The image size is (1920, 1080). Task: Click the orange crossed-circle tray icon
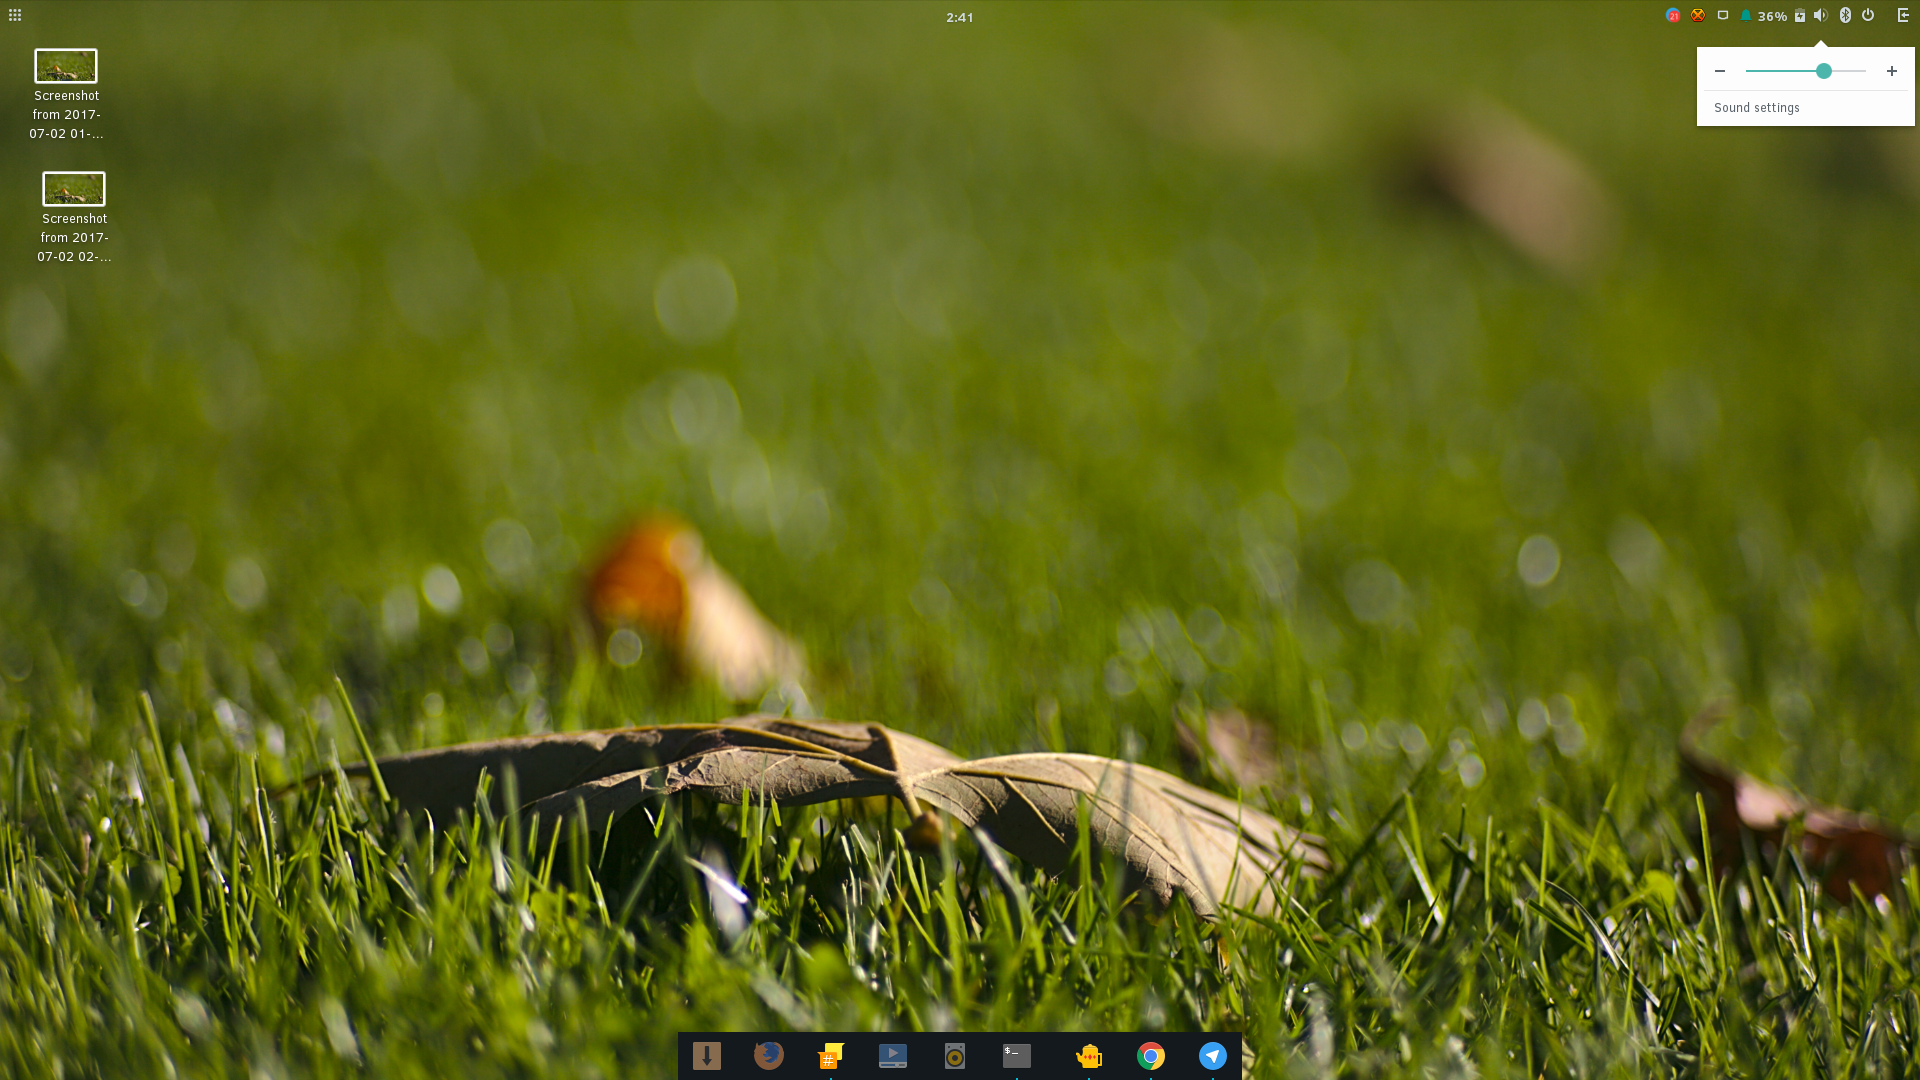click(1698, 15)
